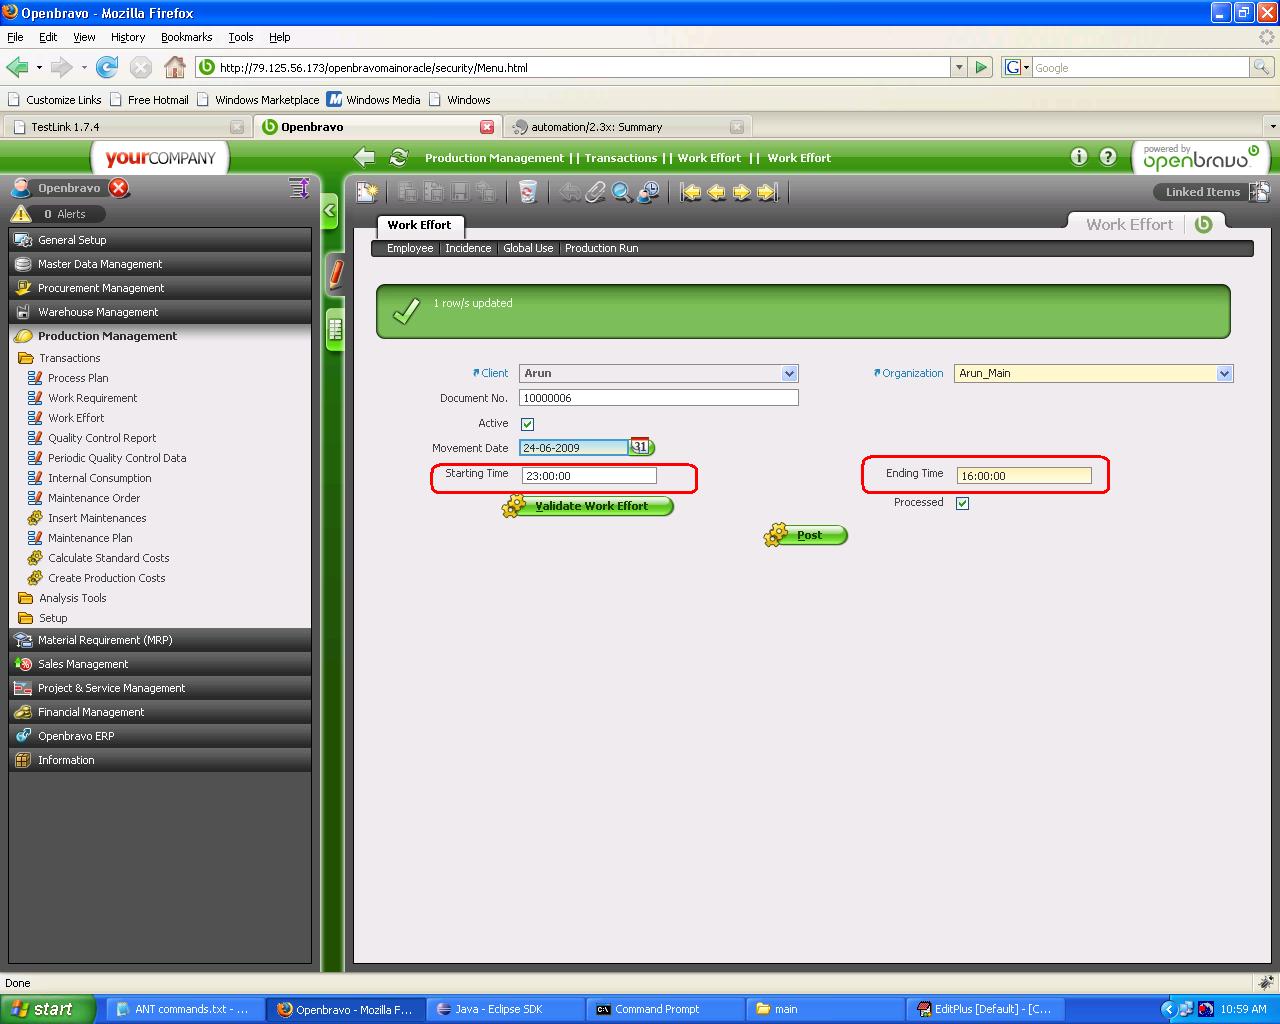
Task: Delete the record using the trash icon
Action: [528, 192]
